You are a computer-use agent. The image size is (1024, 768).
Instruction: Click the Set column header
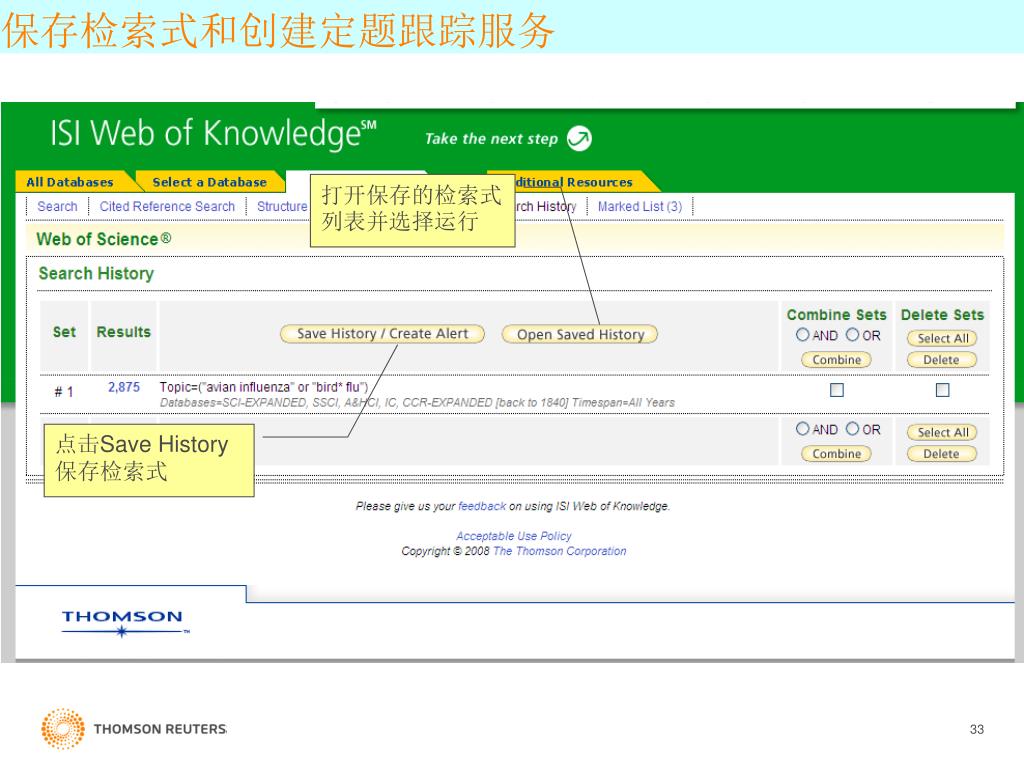tap(65, 332)
